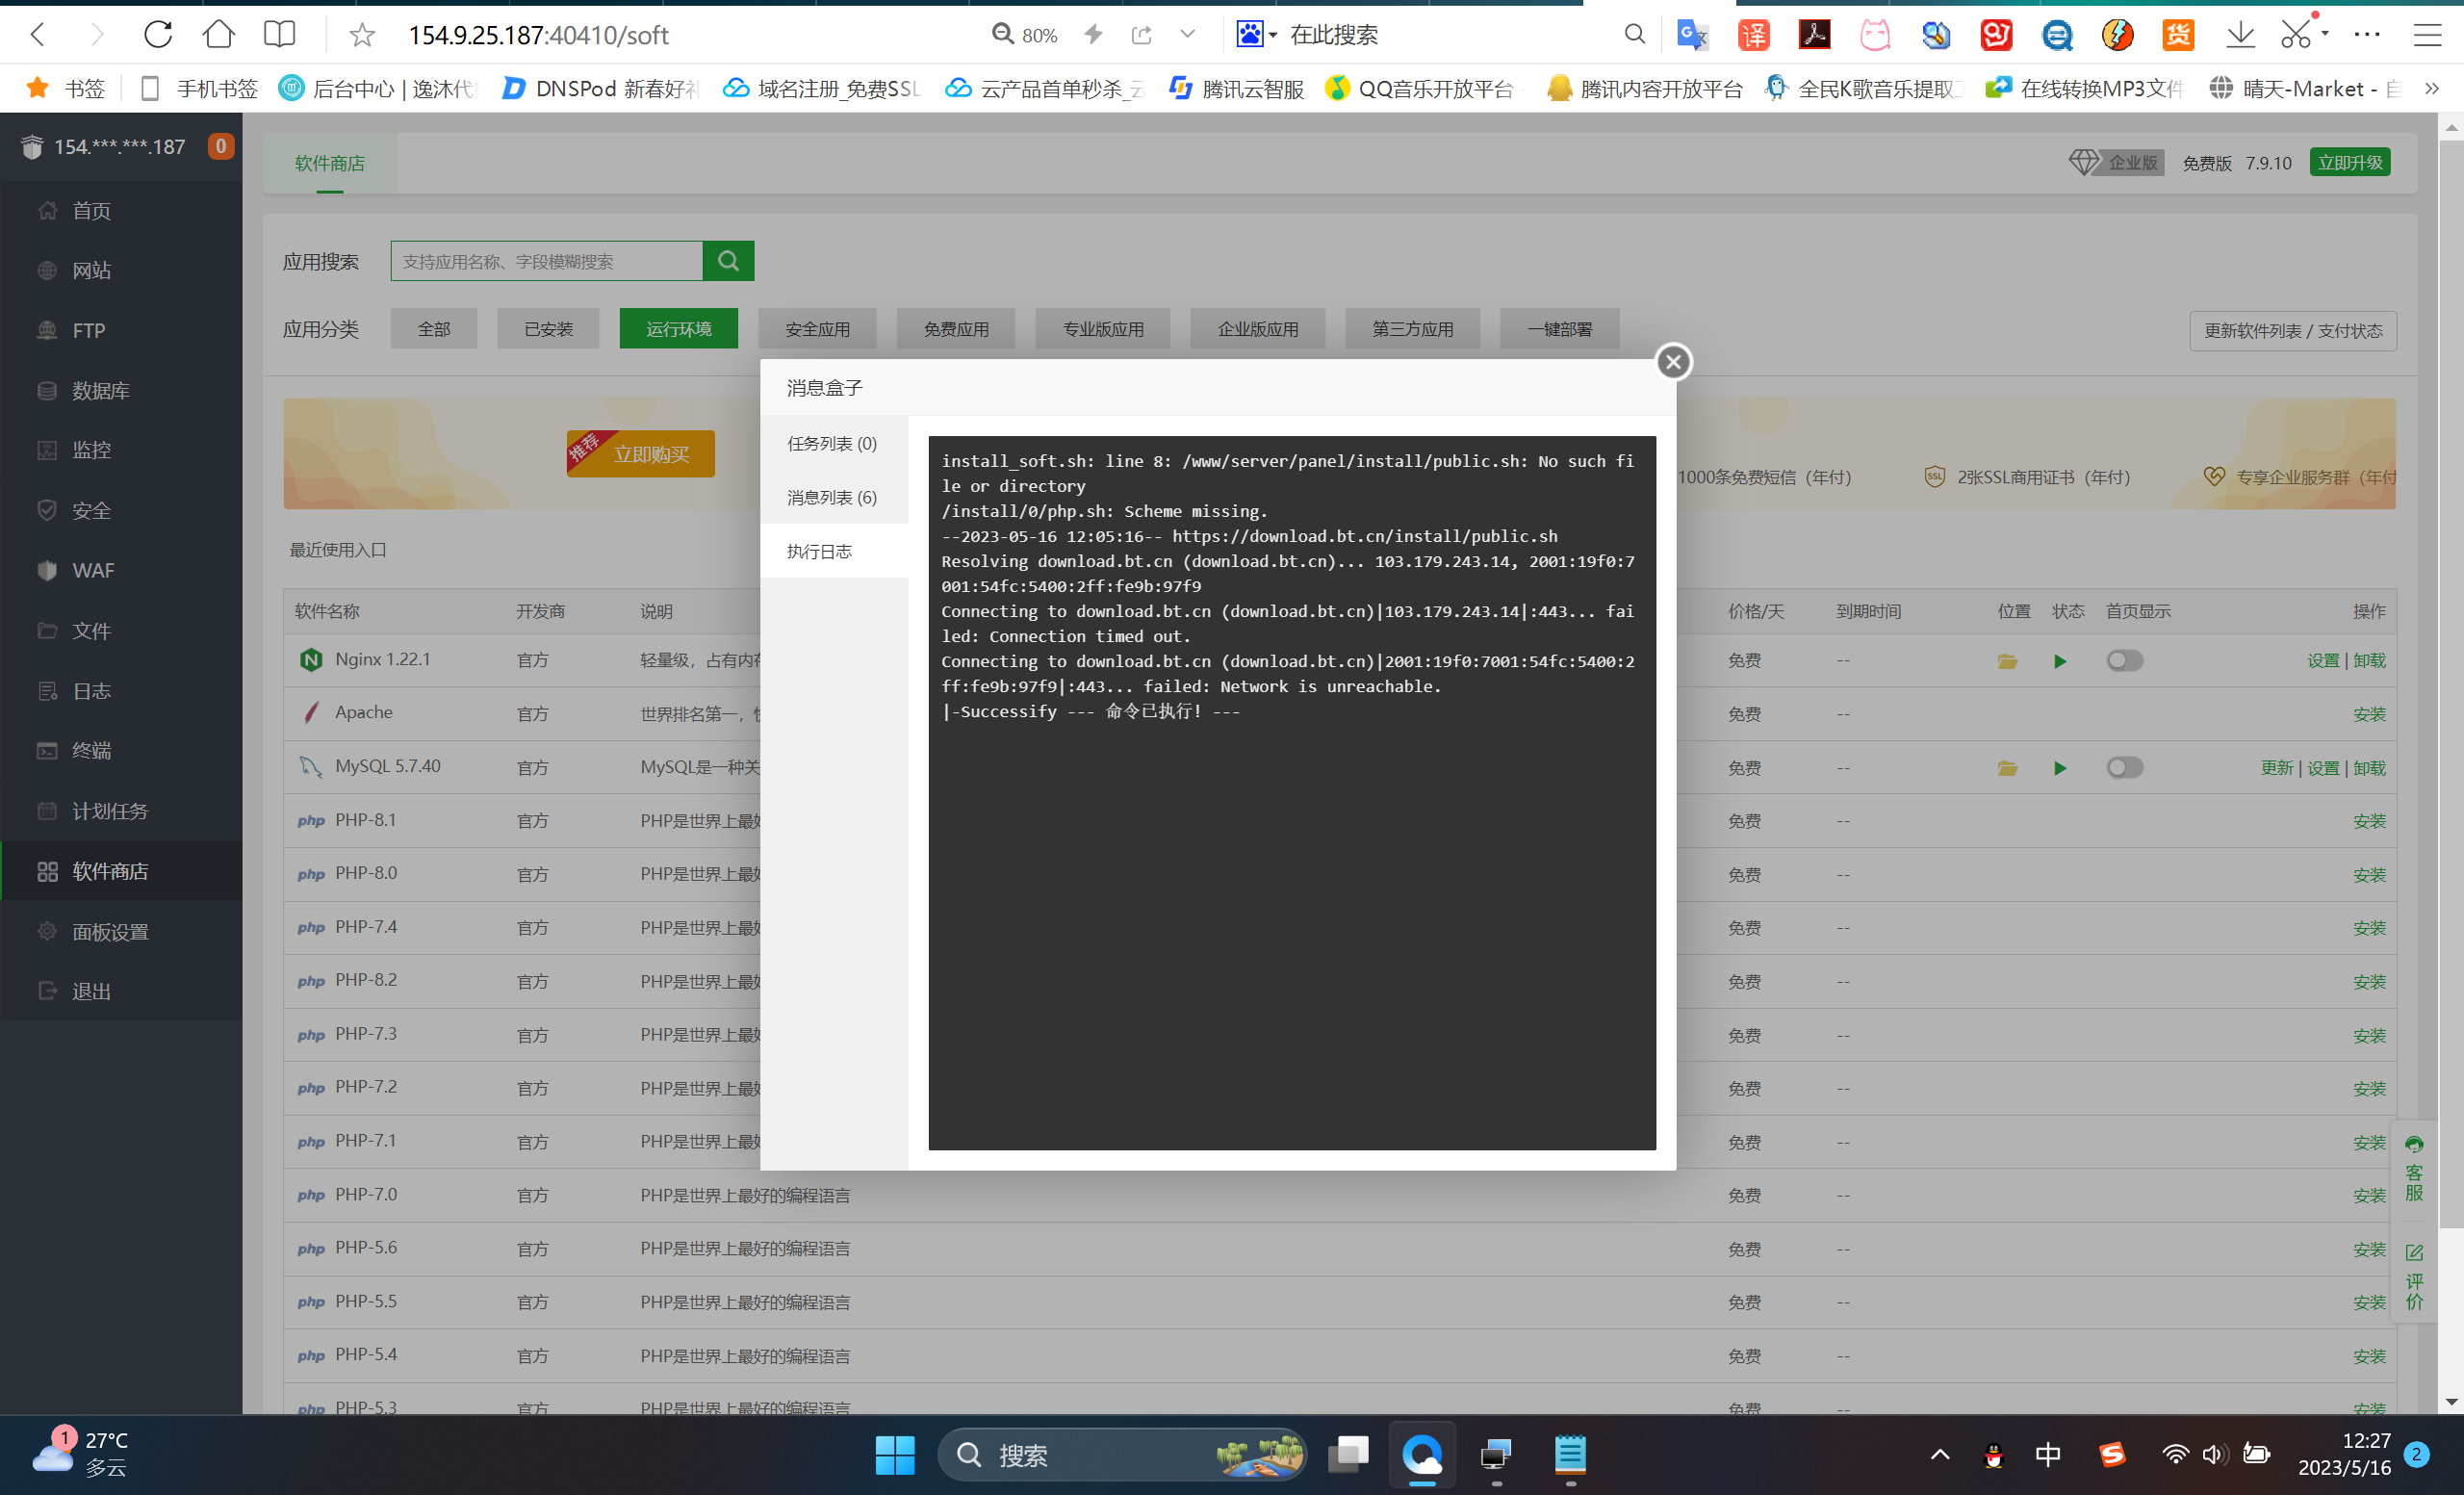The height and width of the screenshot is (1495, 2464).
Task: Click 卸载 link for Nginx 1.22.1
Action: pos(2369,660)
